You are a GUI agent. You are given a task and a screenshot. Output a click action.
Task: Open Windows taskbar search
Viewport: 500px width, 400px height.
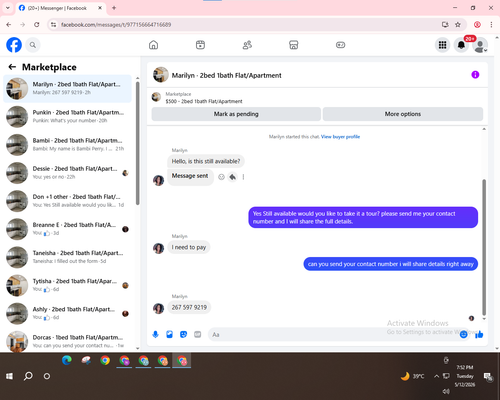(x=28, y=376)
